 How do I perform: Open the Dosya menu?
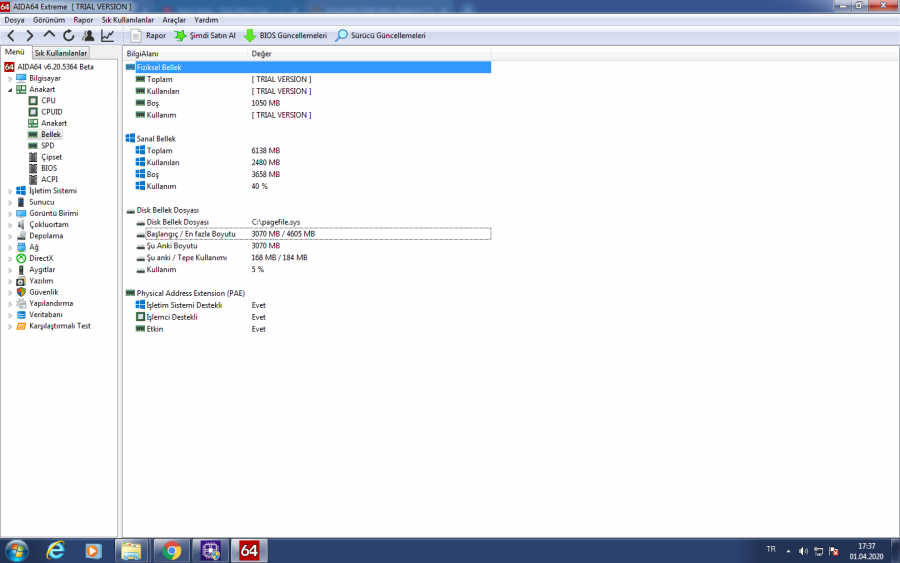[x=14, y=20]
